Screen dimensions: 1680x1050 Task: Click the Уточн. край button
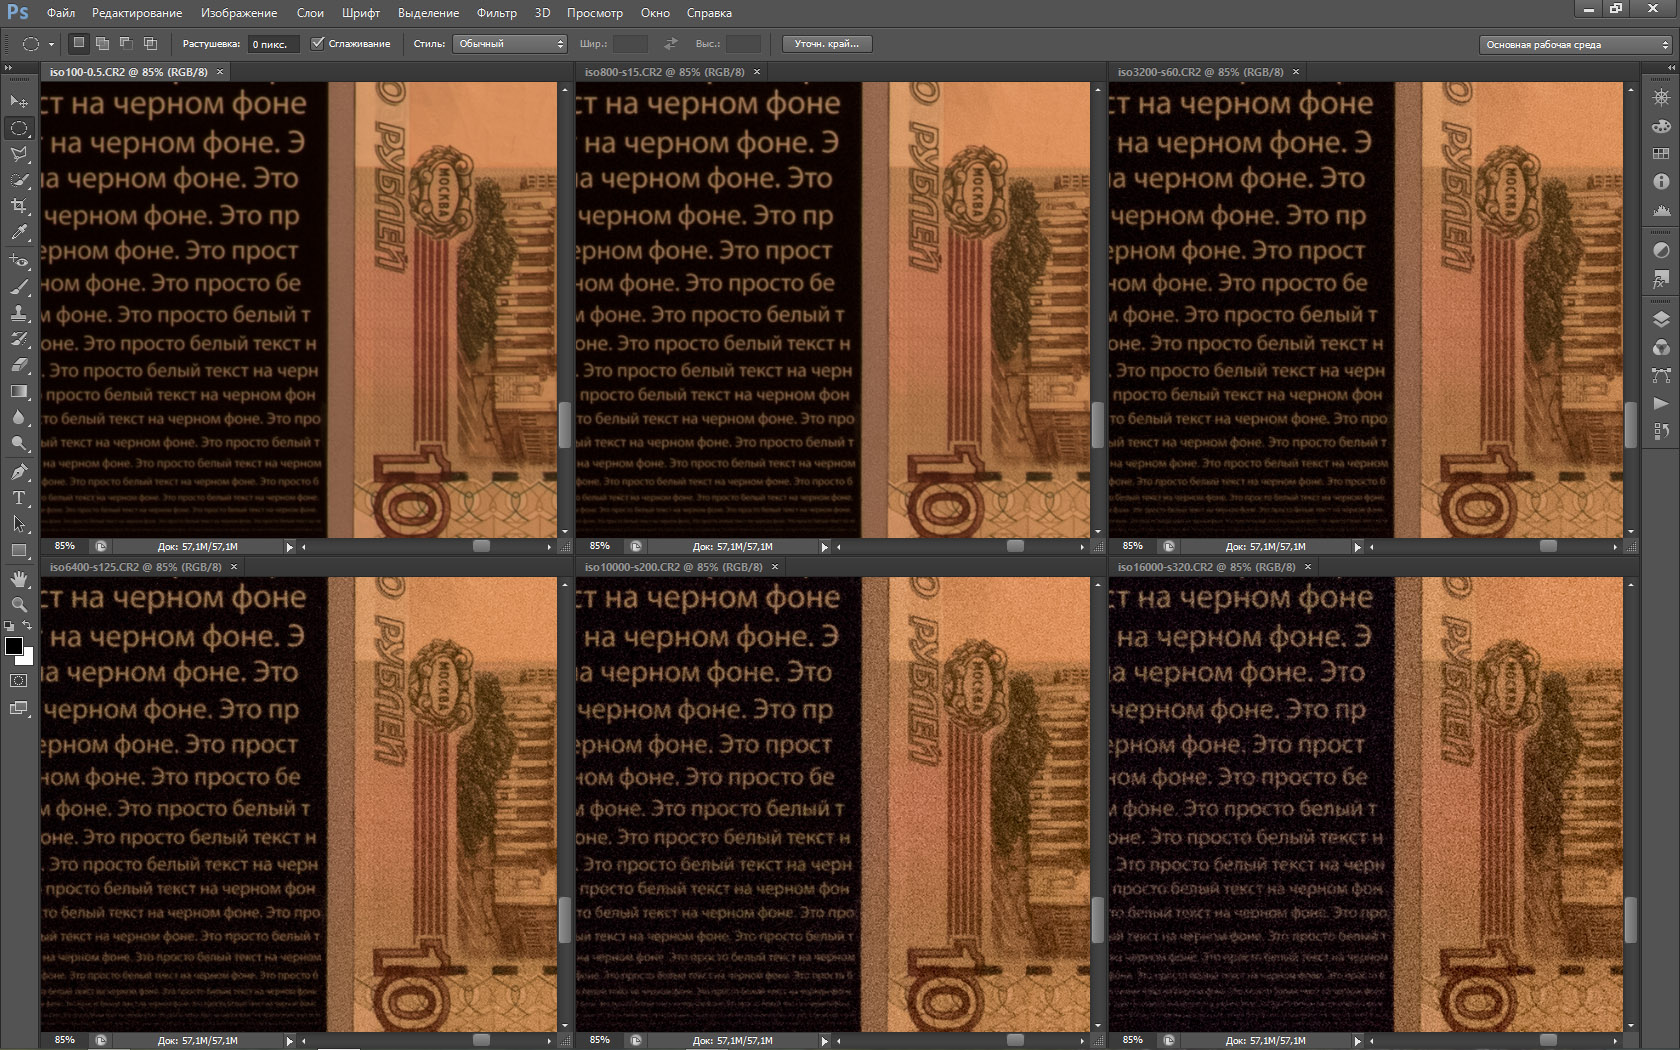tap(827, 44)
